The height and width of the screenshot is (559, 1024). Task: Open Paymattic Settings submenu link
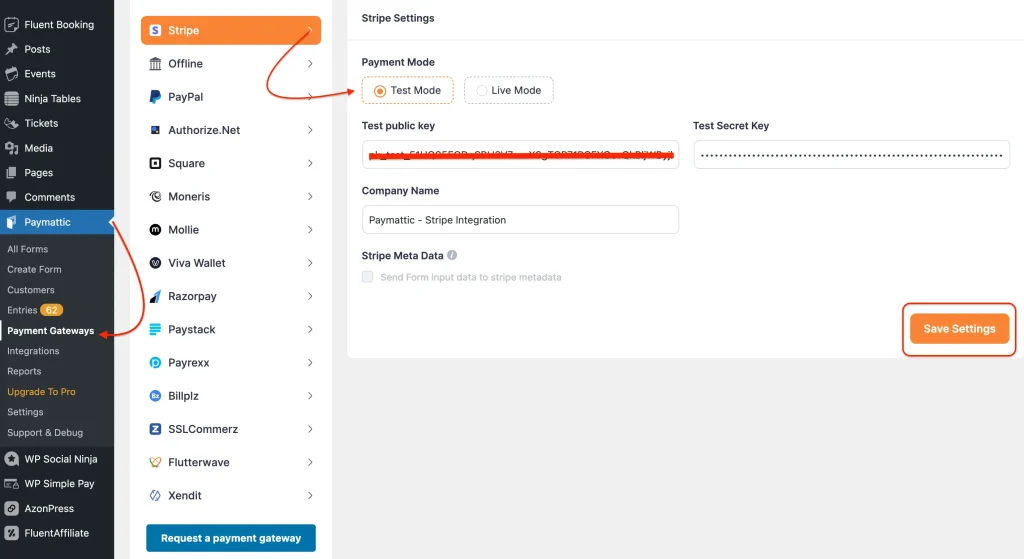[25, 412]
